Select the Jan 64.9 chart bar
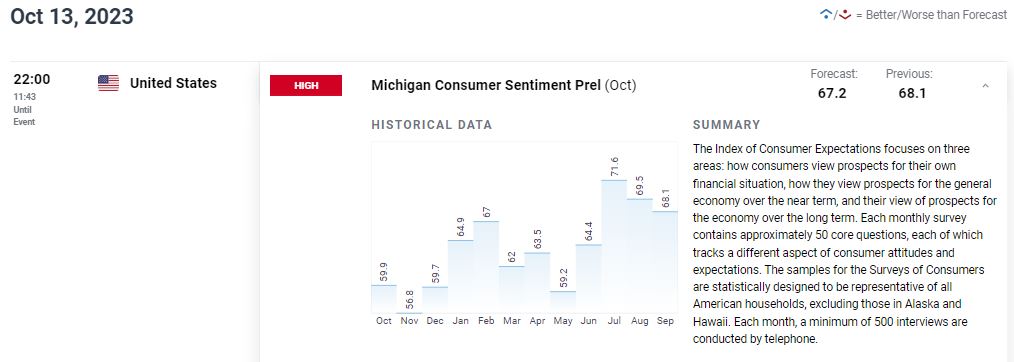Viewport: 1014px width, 362px height. pos(460,277)
